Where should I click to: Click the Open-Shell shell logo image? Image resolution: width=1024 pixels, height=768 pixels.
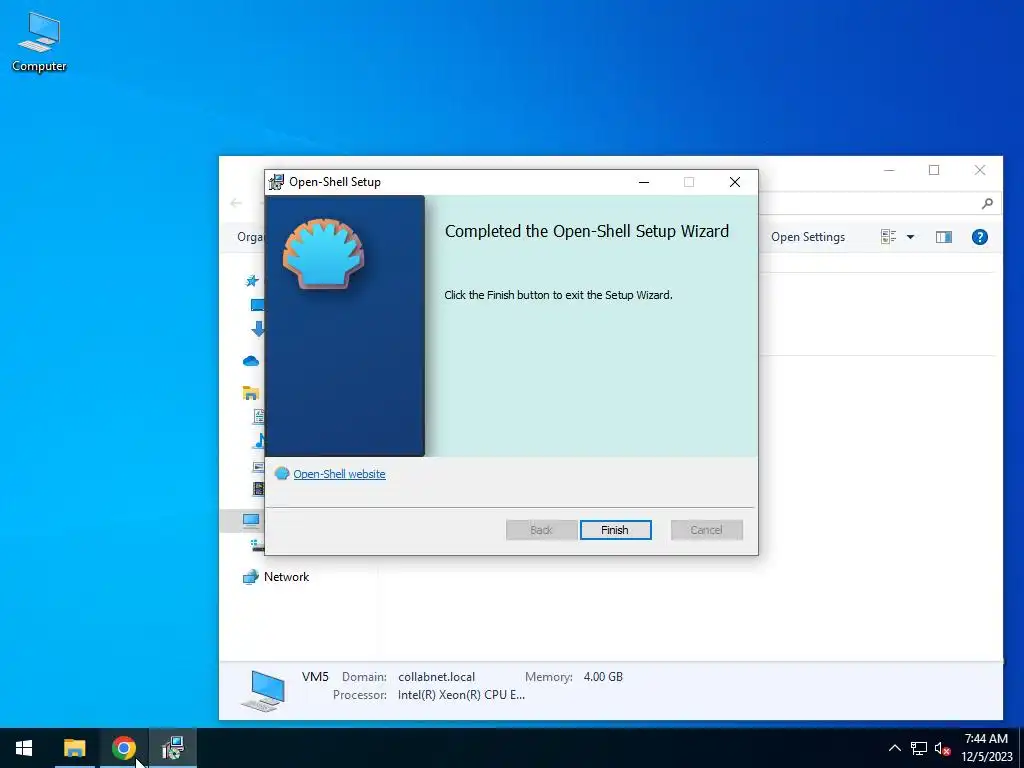[324, 253]
